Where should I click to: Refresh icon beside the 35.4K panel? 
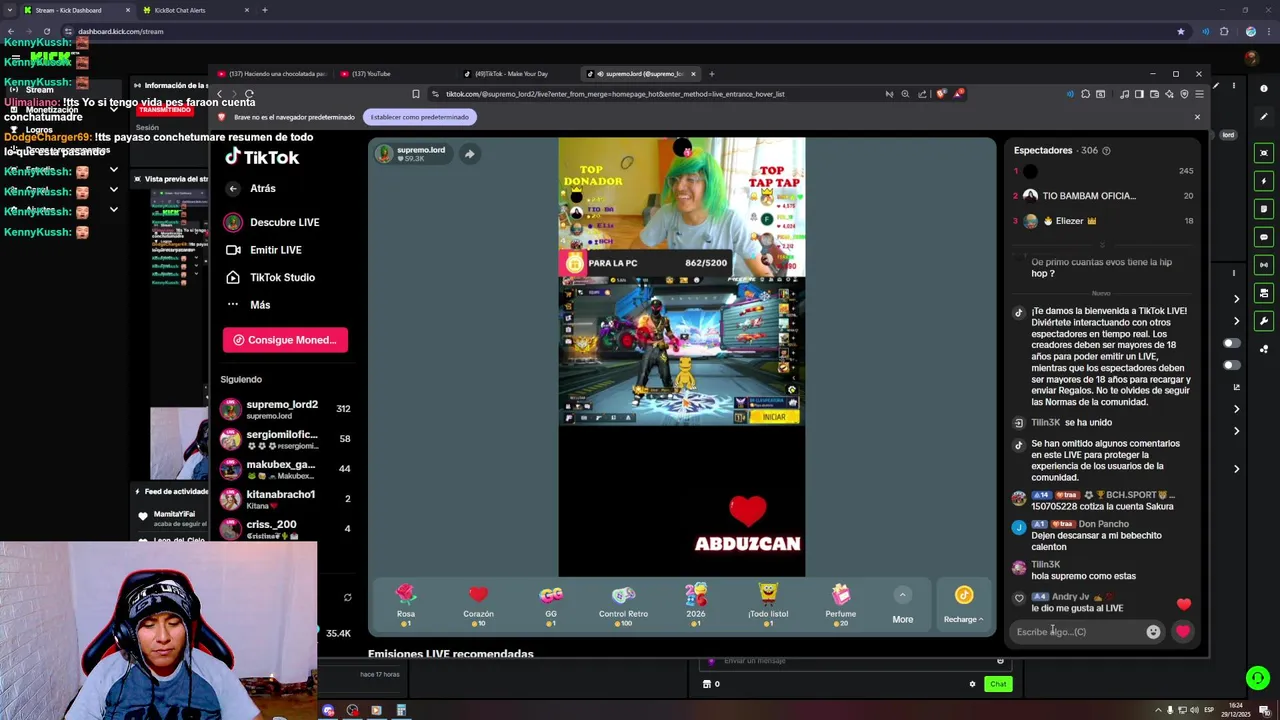click(x=347, y=598)
